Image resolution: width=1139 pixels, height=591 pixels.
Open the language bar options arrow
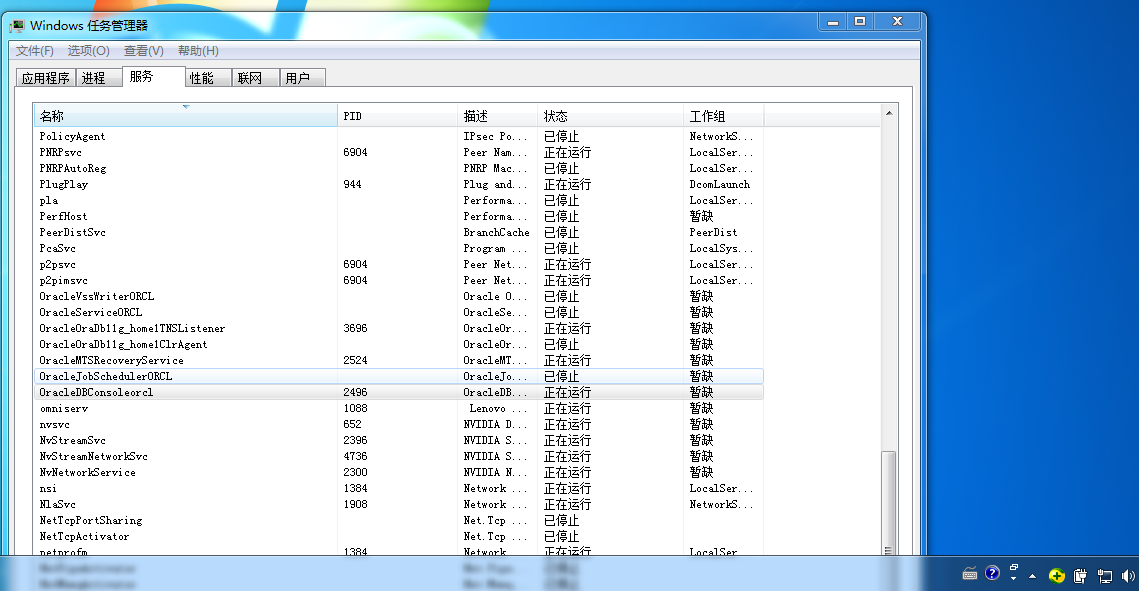tap(1013, 579)
